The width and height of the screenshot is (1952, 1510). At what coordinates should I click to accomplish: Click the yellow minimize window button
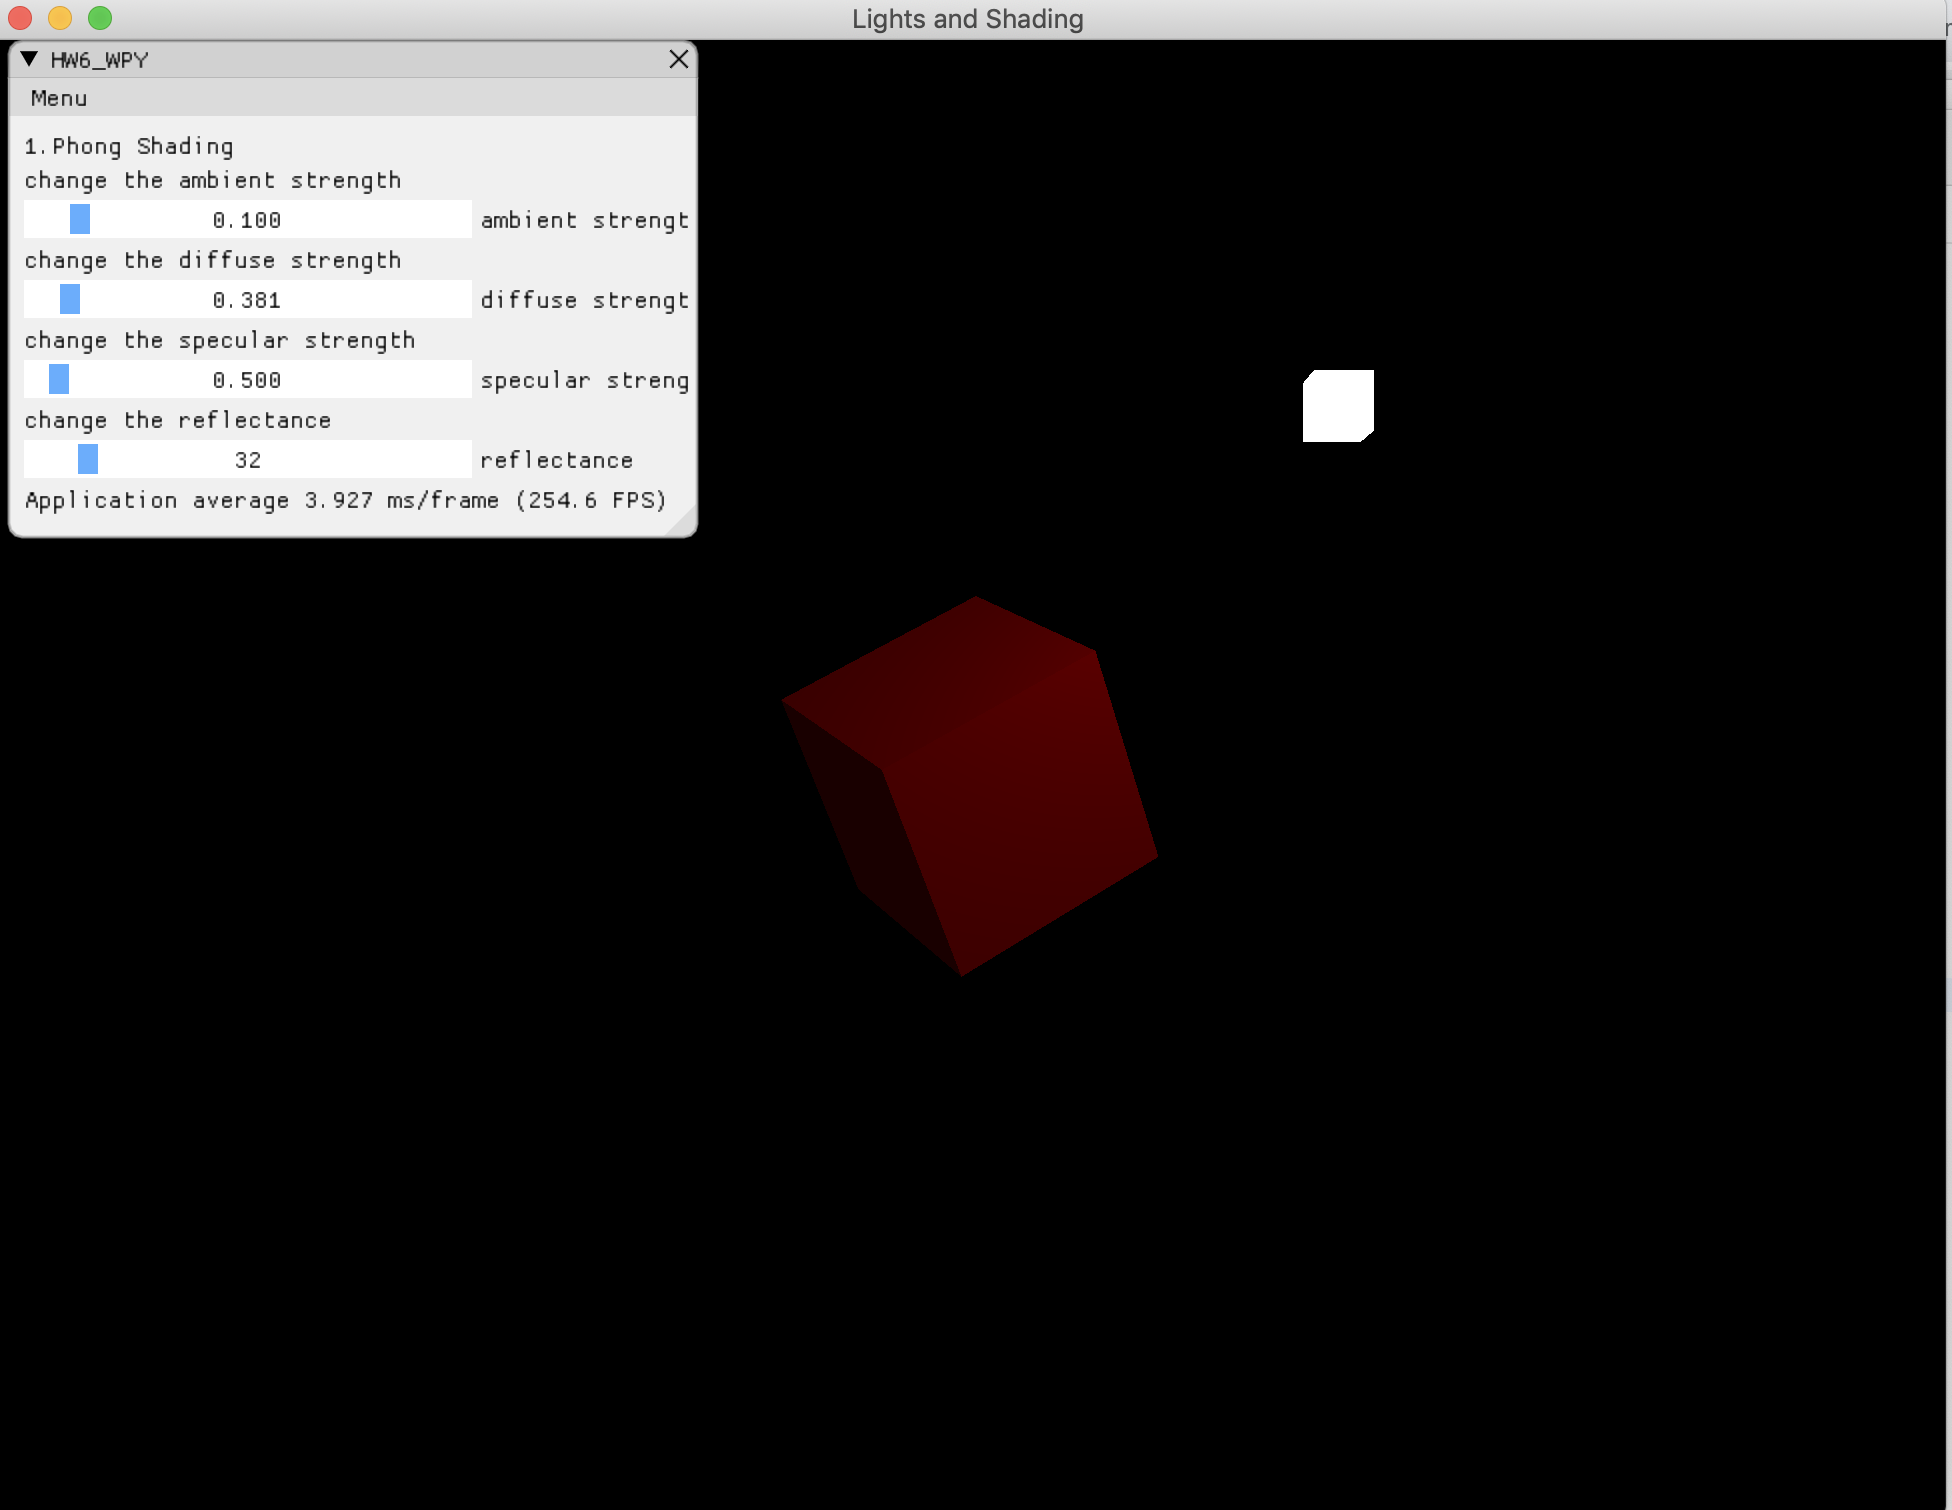[x=60, y=18]
